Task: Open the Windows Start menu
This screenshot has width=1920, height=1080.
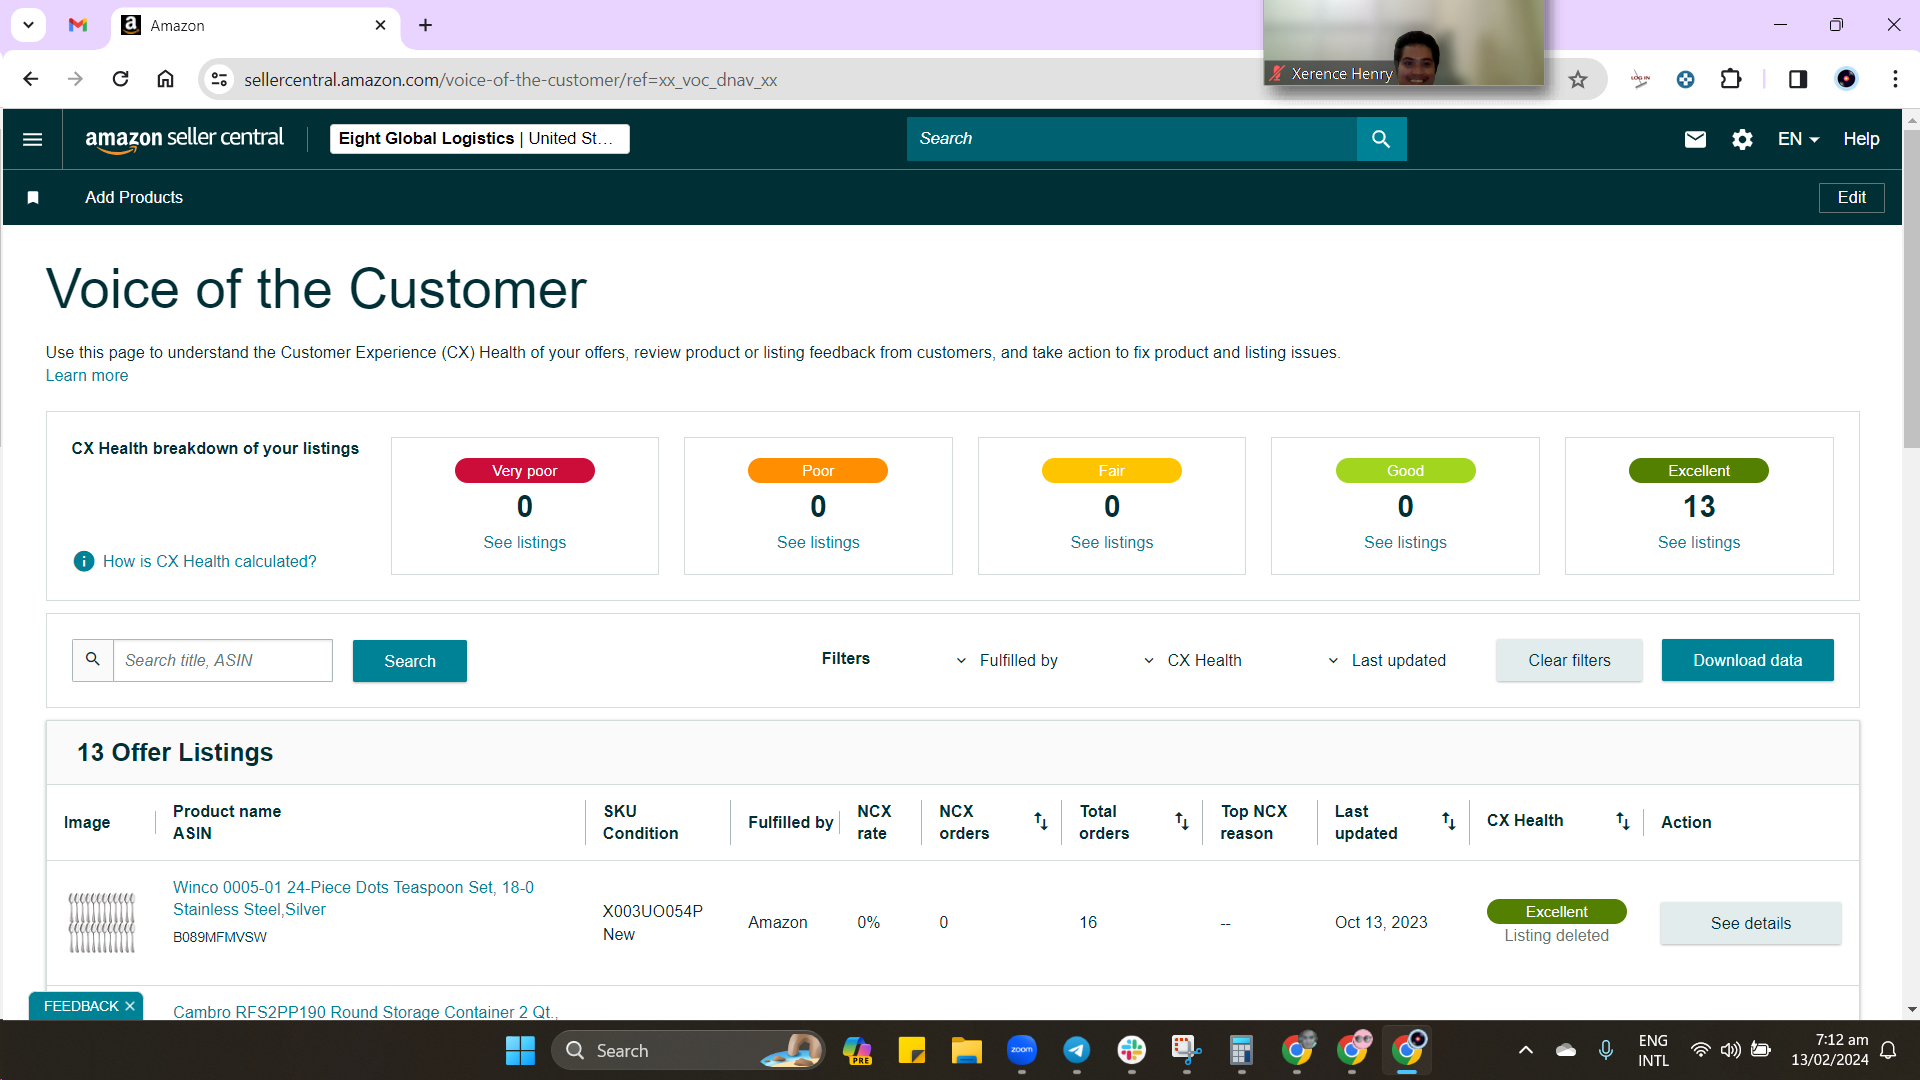Action: coord(520,1050)
